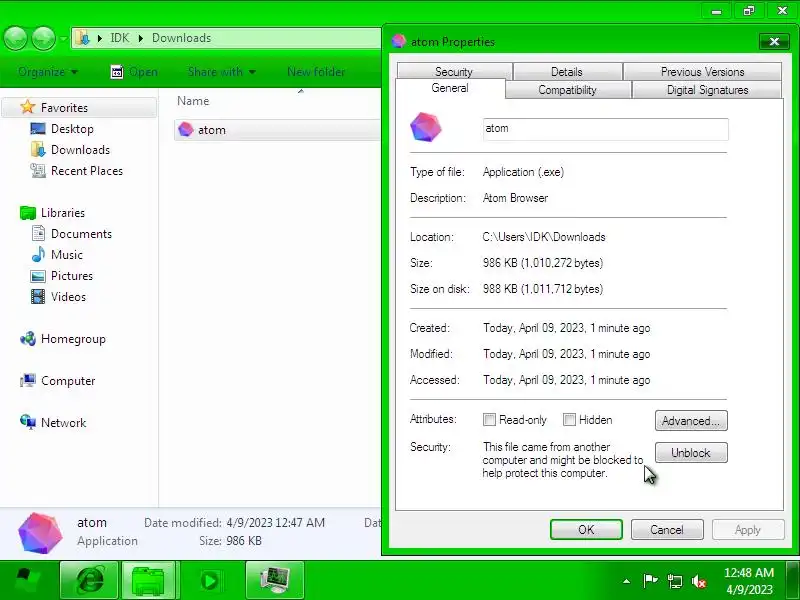
Task: Click the computer monitor taskbar icon
Action: [275, 580]
